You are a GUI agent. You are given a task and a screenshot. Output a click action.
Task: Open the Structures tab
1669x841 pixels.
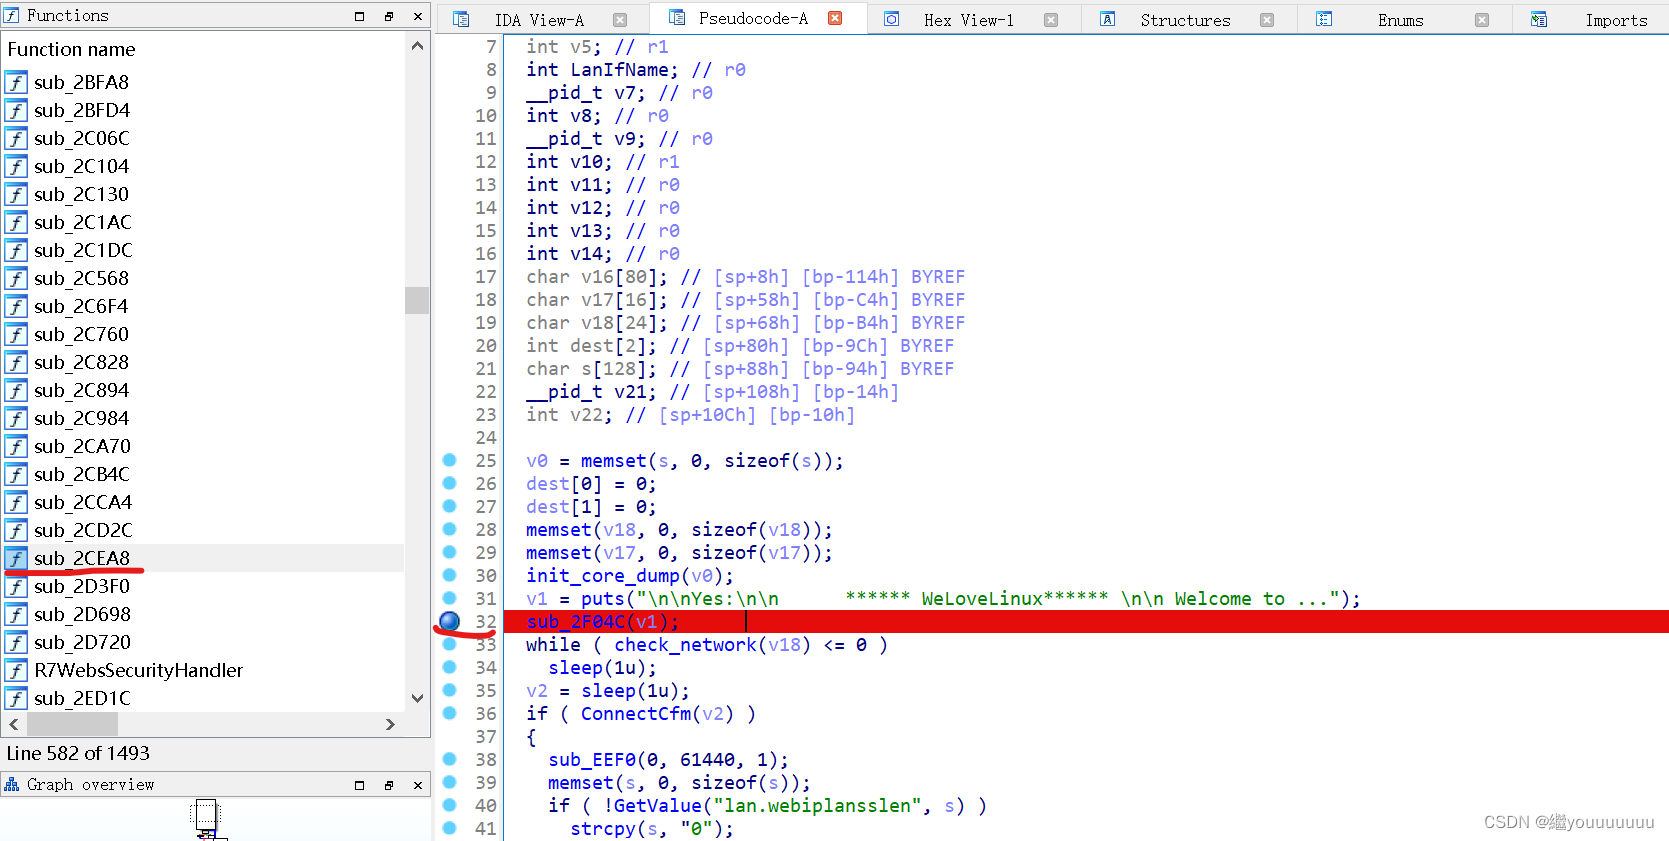pos(1185,20)
